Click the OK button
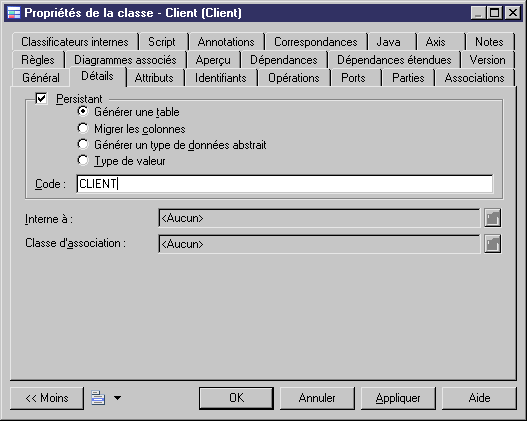Viewport: 527px width, 421px height. [236, 398]
